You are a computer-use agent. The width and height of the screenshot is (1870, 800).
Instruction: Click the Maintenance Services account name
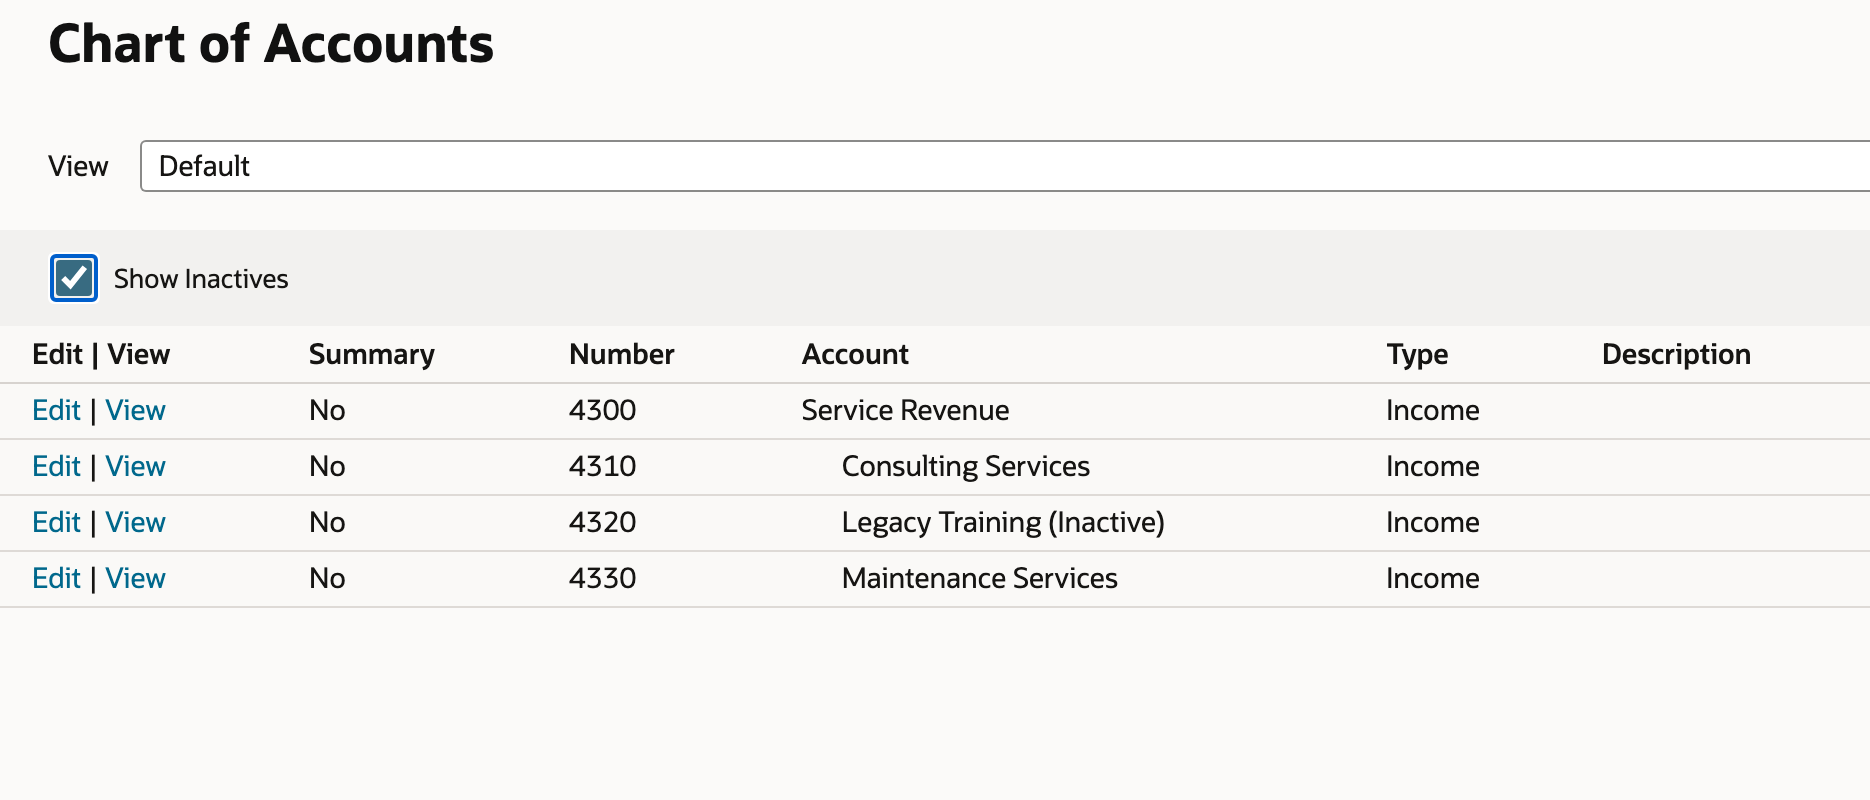[x=980, y=578]
